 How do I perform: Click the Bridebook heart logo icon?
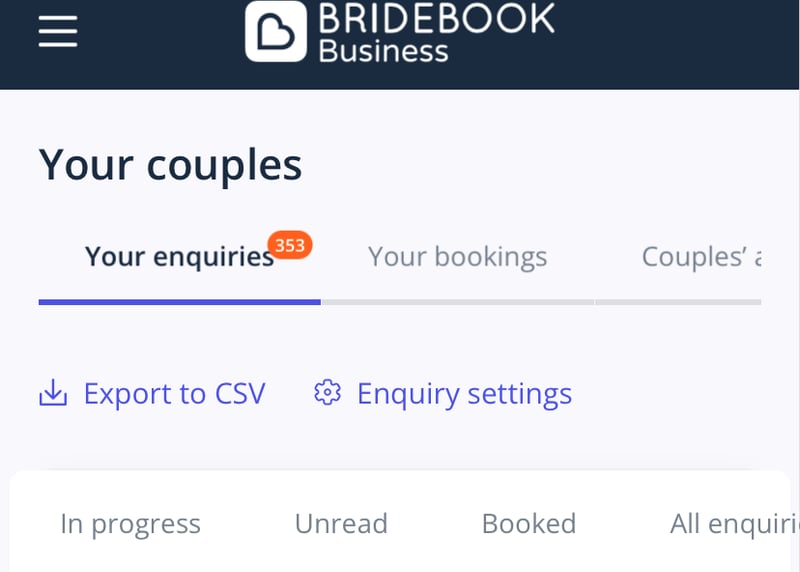click(x=276, y=31)
